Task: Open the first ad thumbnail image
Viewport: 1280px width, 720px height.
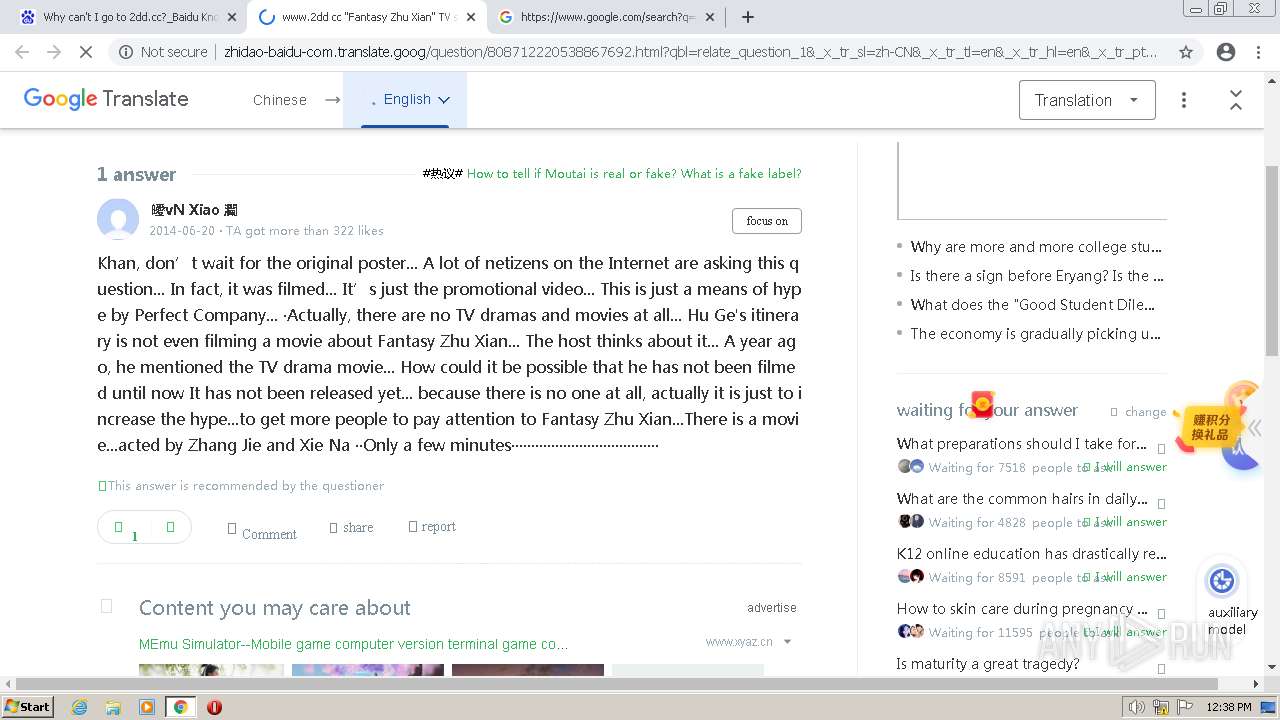Action: 211,671
